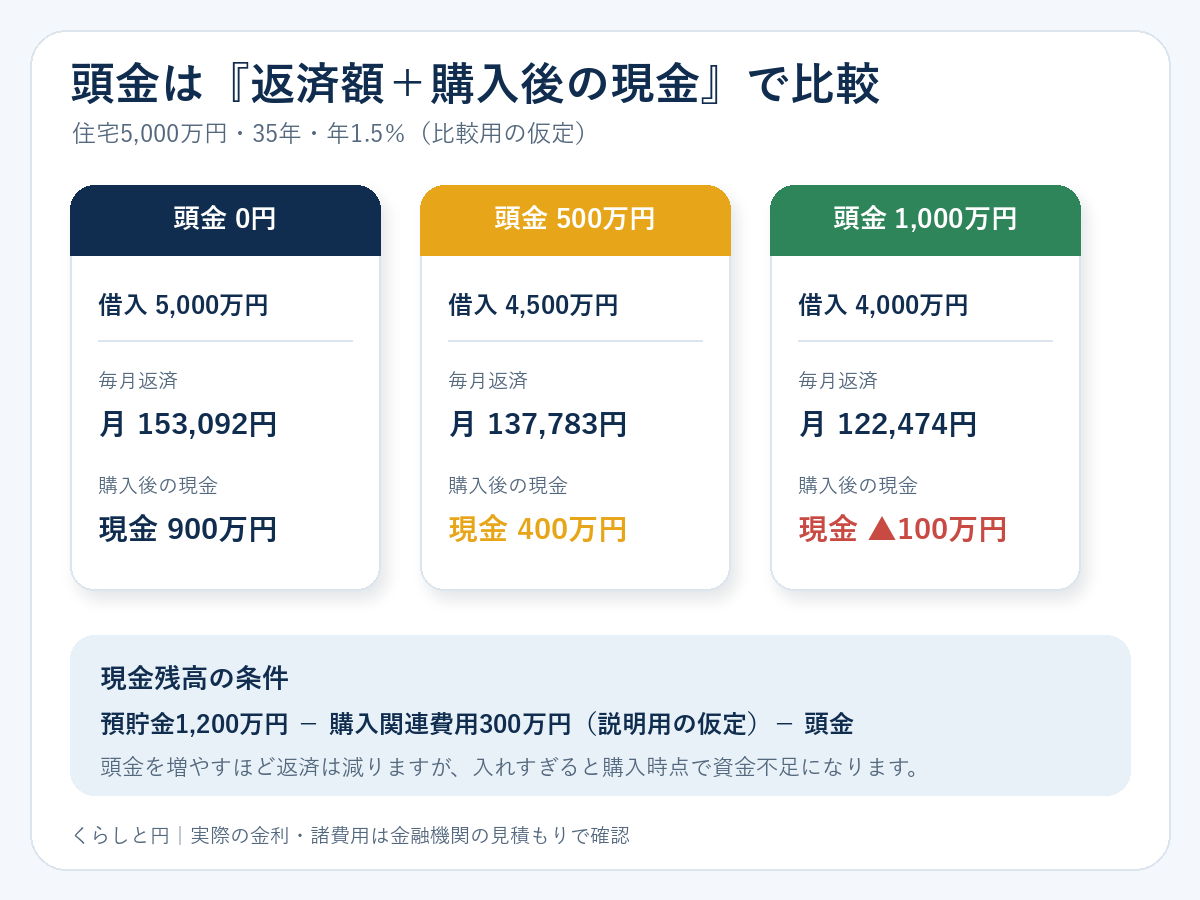The width and height of the screenshot is (1200, 900).
Task: Select the formula 預貯金1,200万円 − 購入関連費用300万円 line
Action: click(476, 724)
